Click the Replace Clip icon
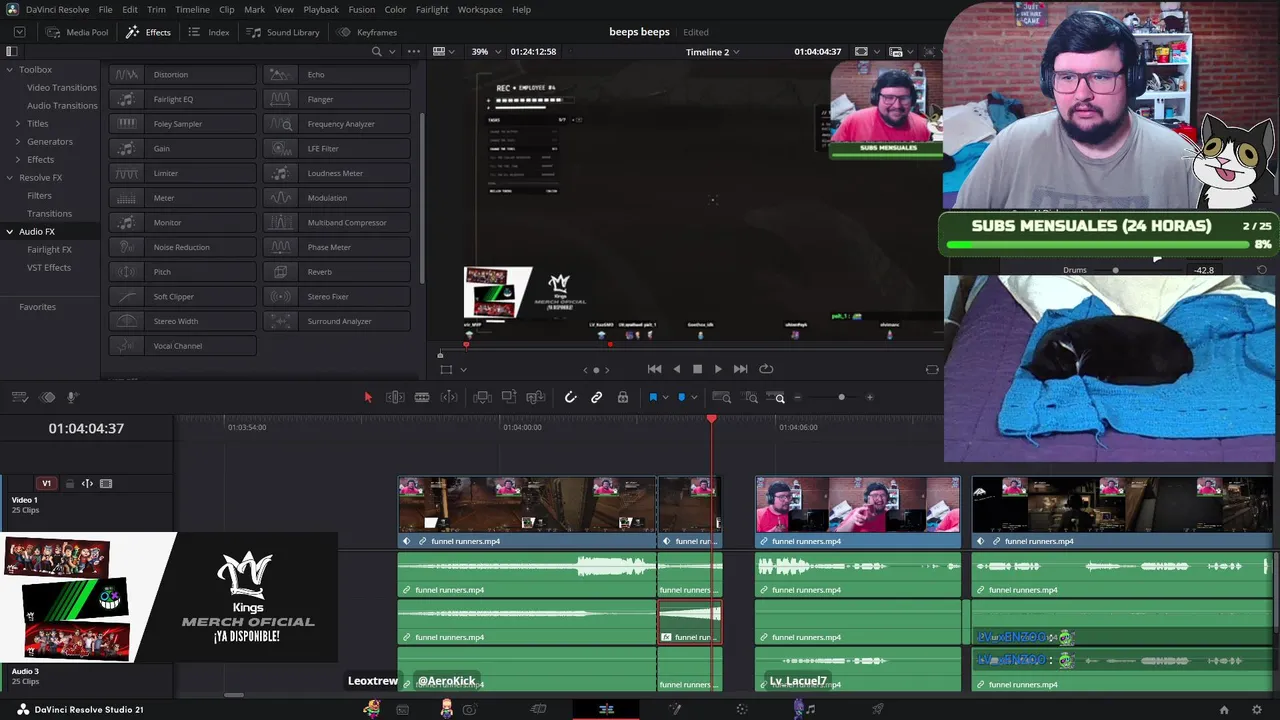This screenshot has height=720, width=1280. (535, 397)
